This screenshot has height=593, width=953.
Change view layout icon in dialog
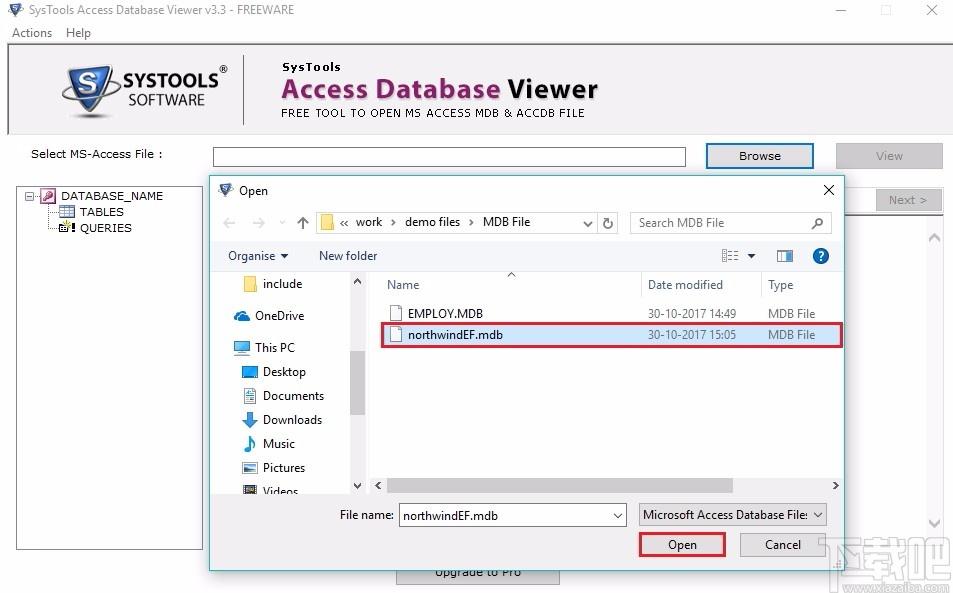tap(730, 256)
